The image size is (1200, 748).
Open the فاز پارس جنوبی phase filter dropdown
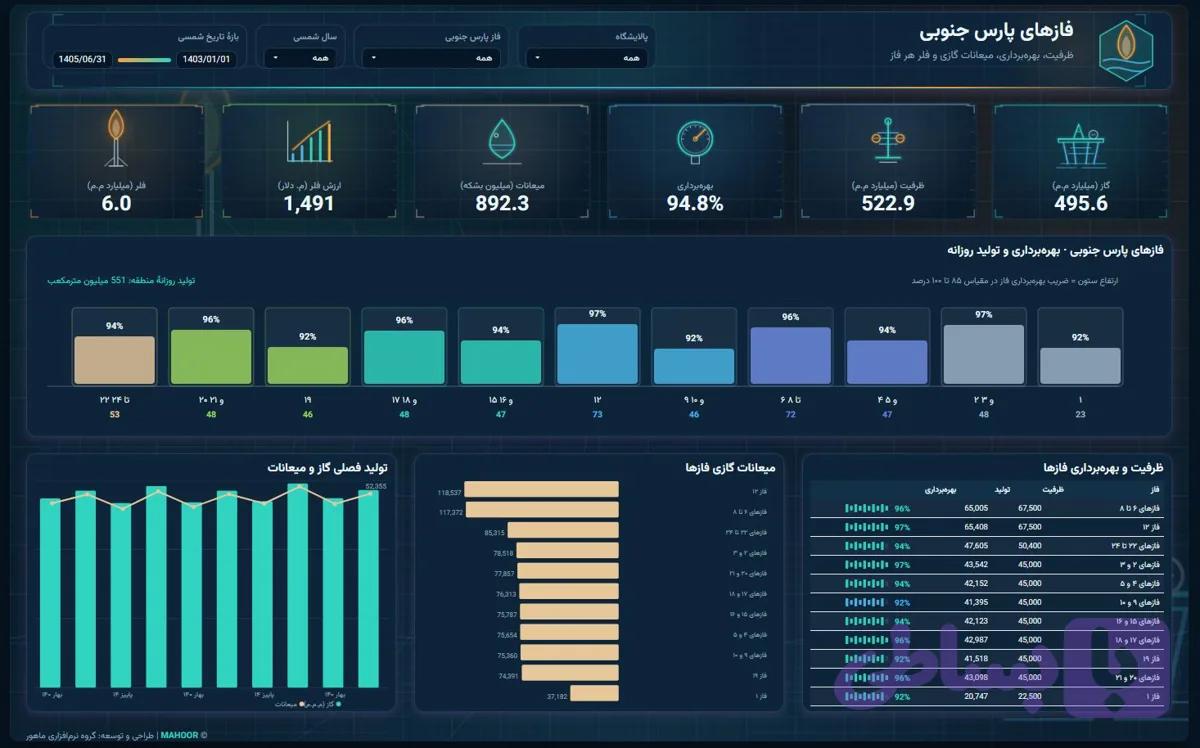(432, 58)
